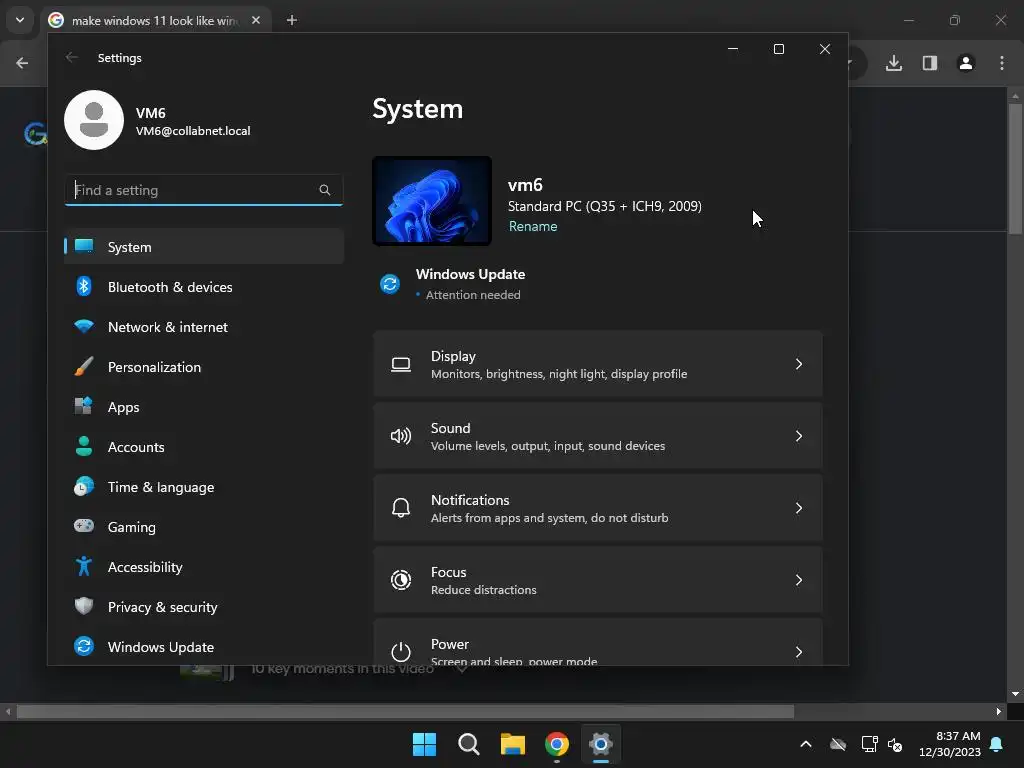This screenshot has height=768, width=1024.
Task: Open Apps settings category
Action: [x=204, y=407]
